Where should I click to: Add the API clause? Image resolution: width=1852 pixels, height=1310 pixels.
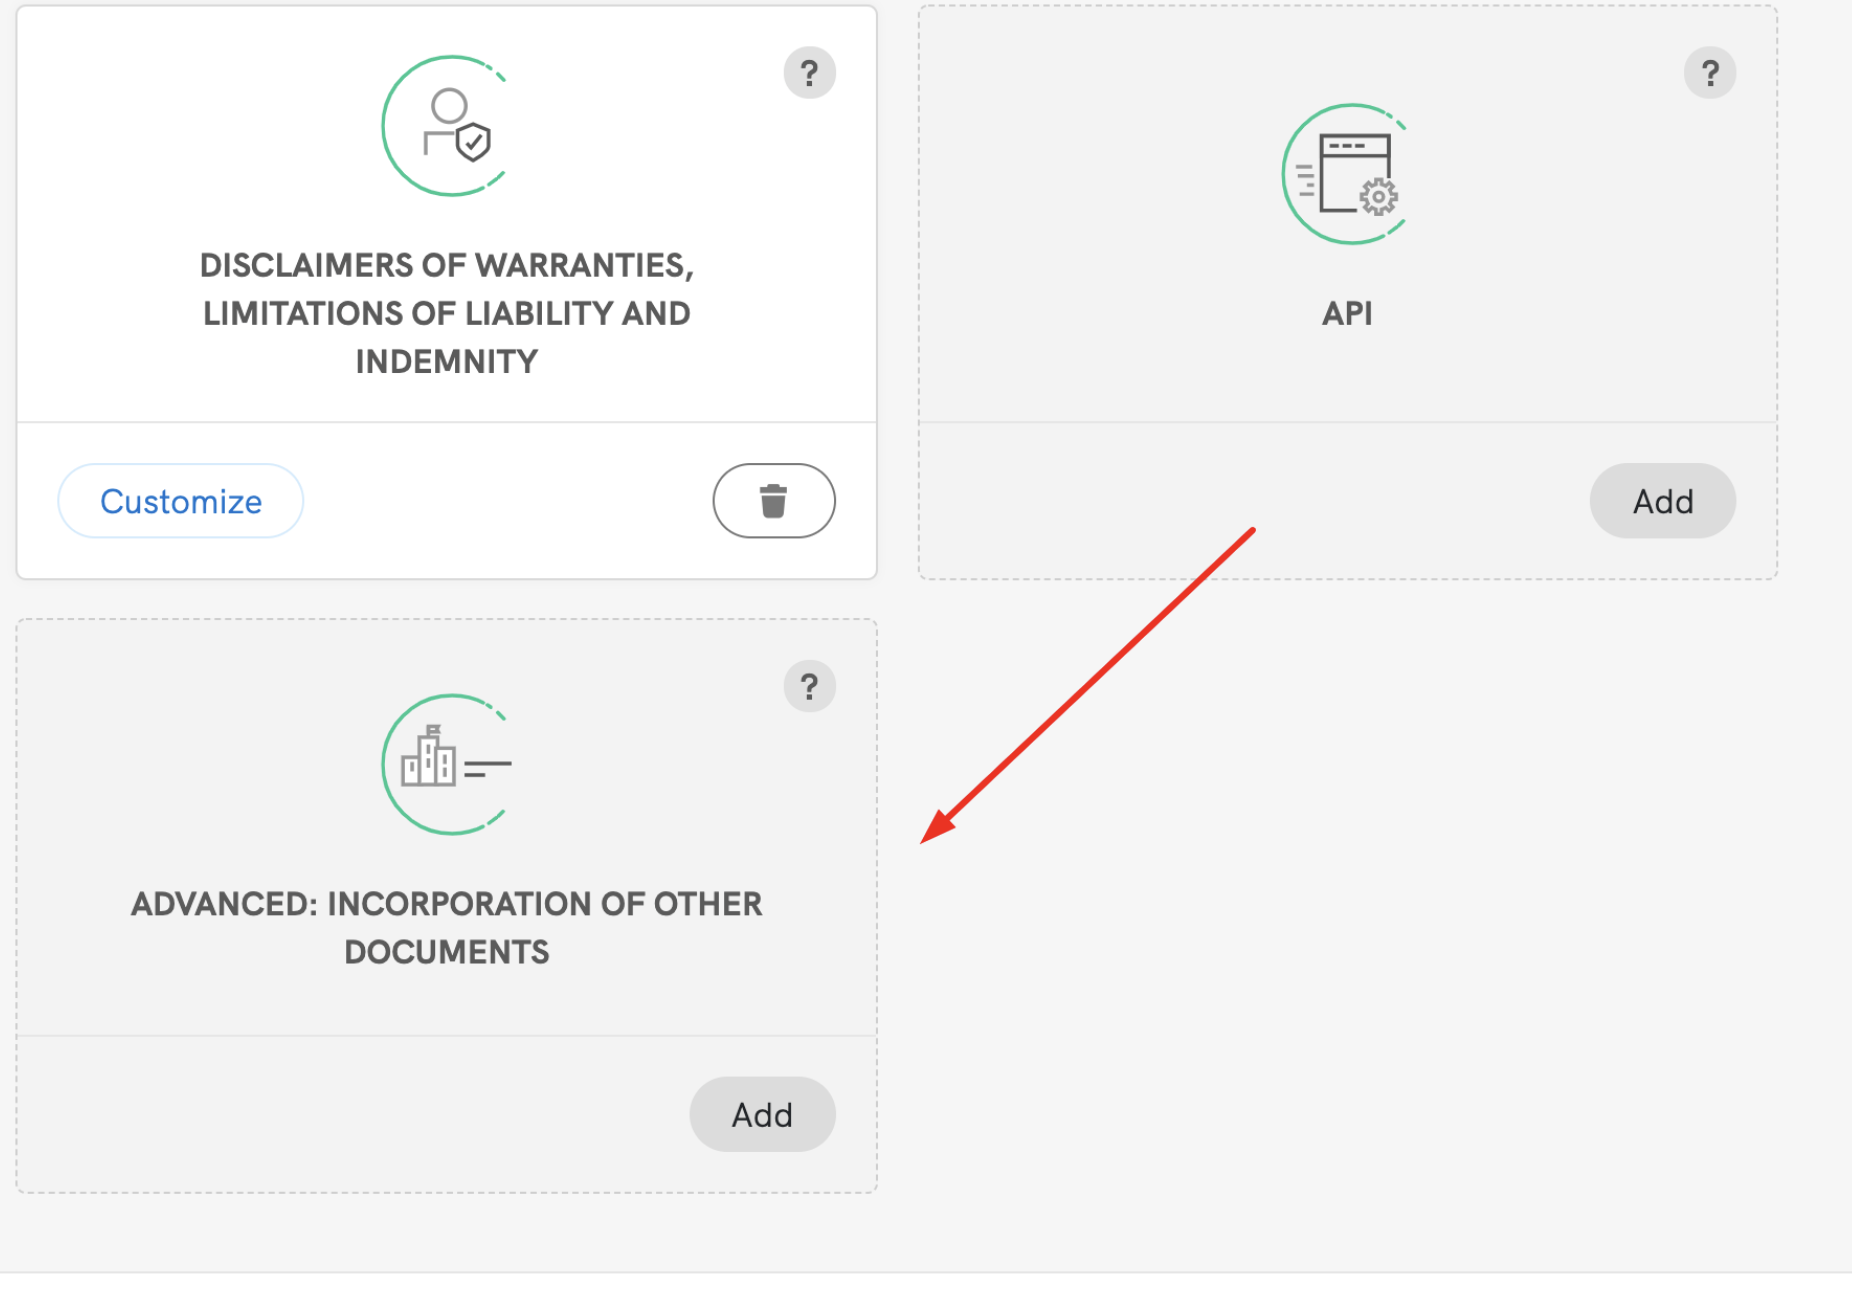[1662, 501]
